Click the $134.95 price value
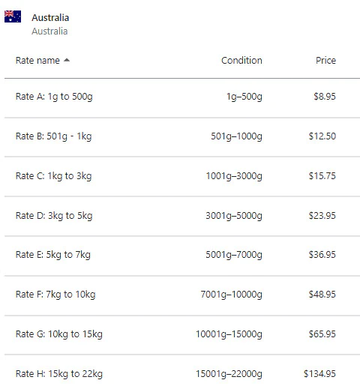This screenshot has height=392, width=360. pyautogui.click(x=319, y=374)
